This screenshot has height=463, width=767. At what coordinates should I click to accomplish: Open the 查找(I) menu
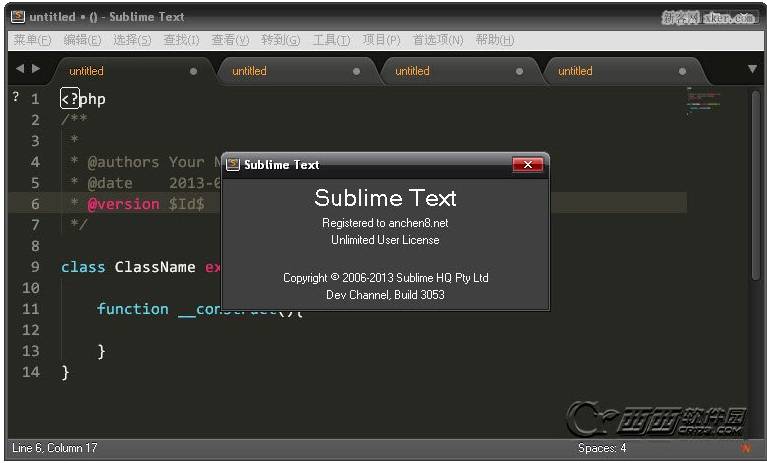181,40
